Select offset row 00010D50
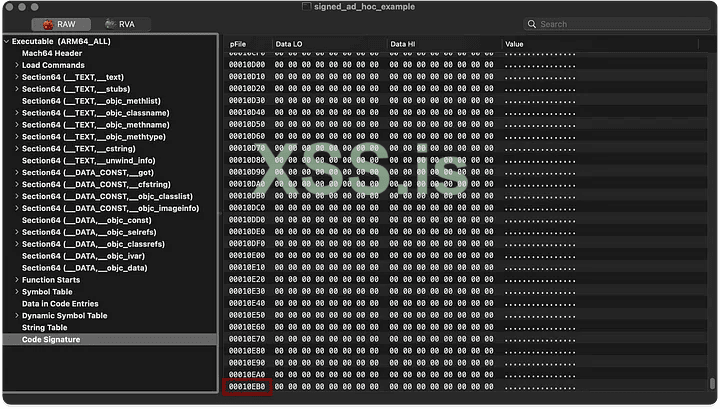 coord(466,125)
